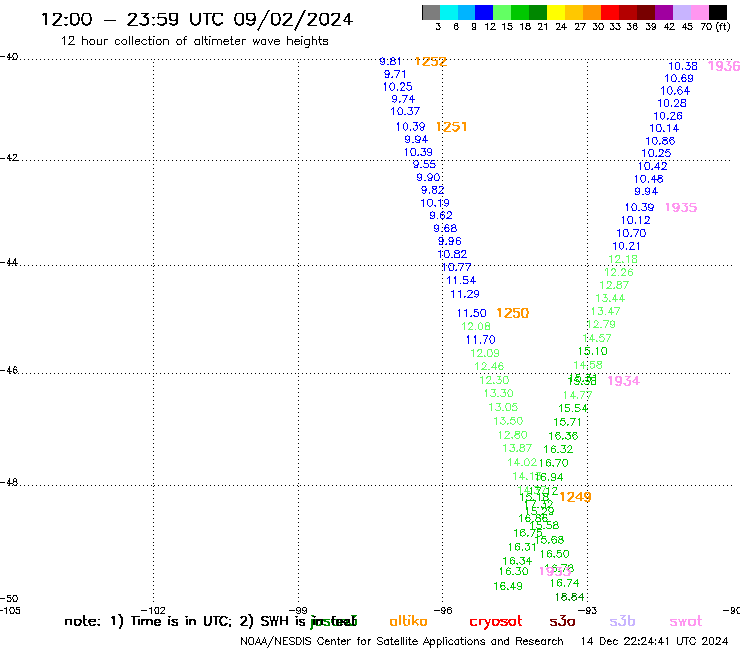
Task: Click the 's3a' satellite label
Action: point(562,621)
